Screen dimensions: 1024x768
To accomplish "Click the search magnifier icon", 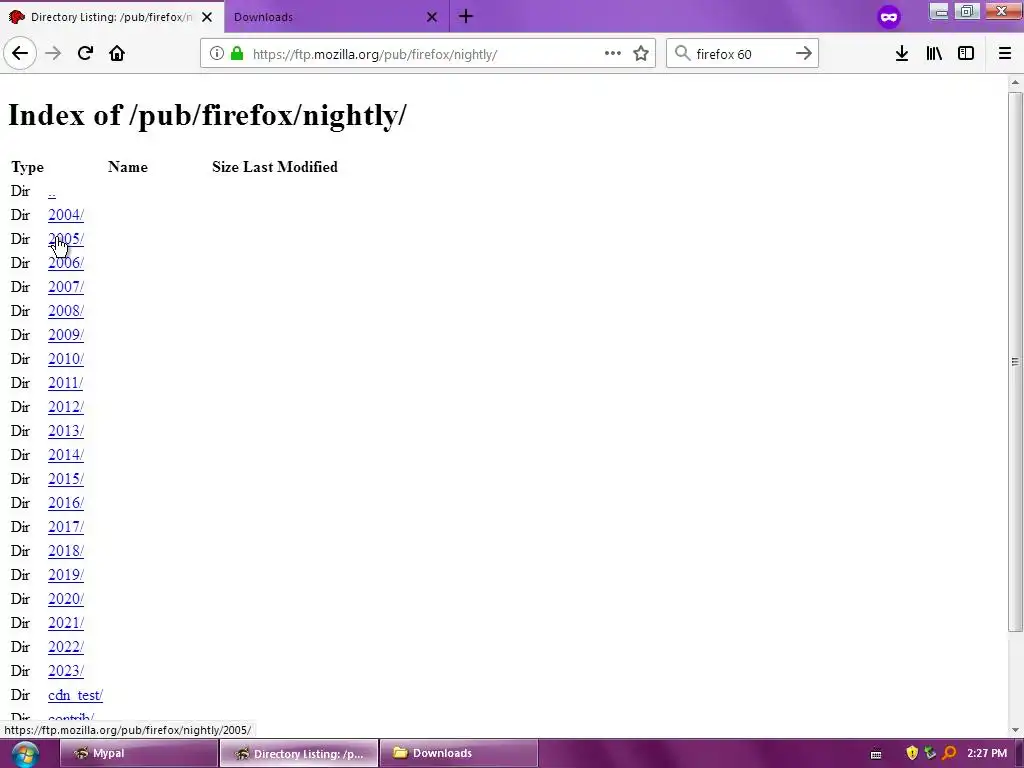I will tap(682, 54).
